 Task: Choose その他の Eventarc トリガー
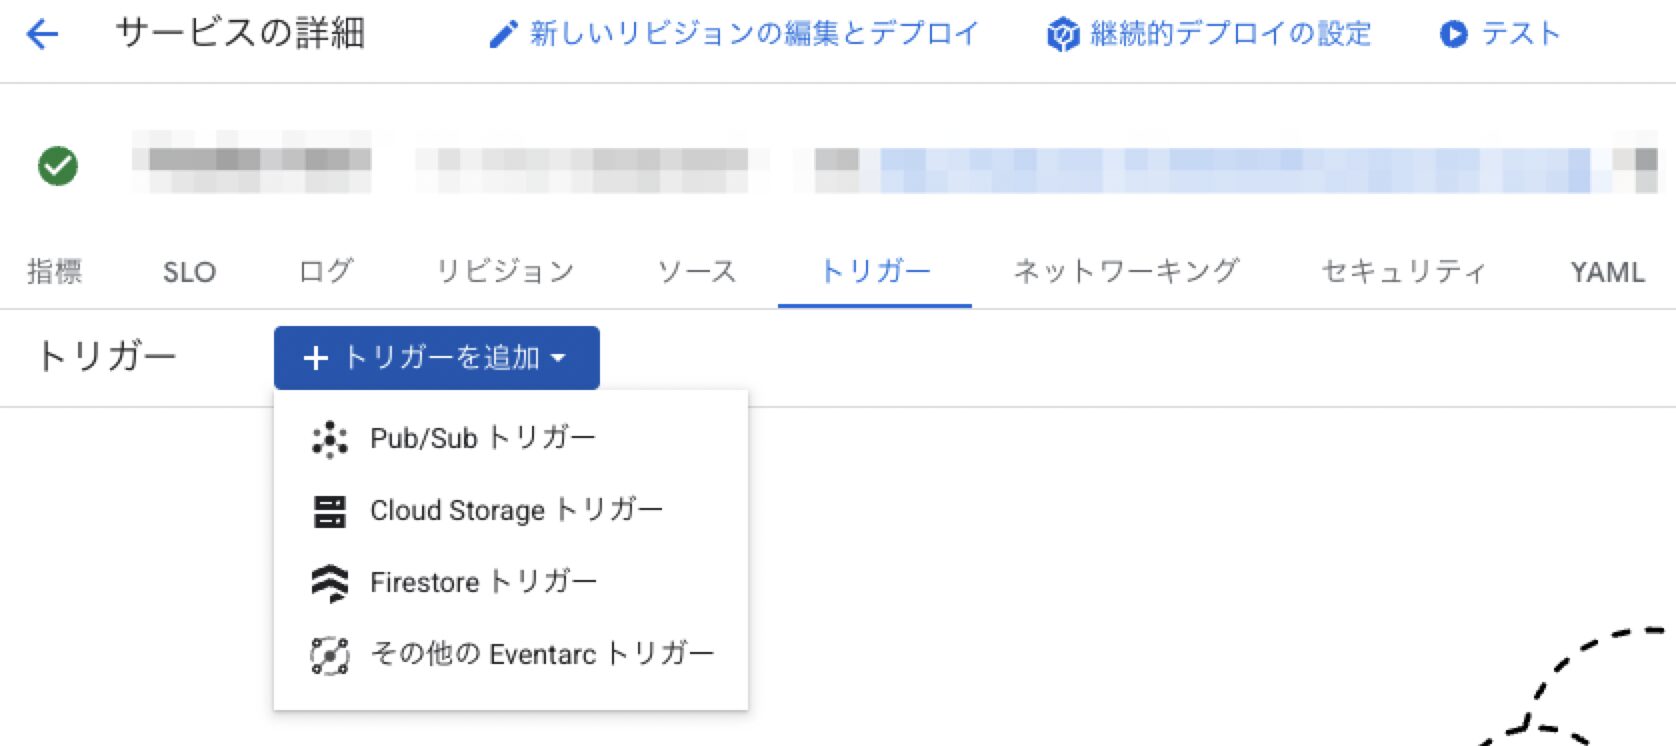511,655
